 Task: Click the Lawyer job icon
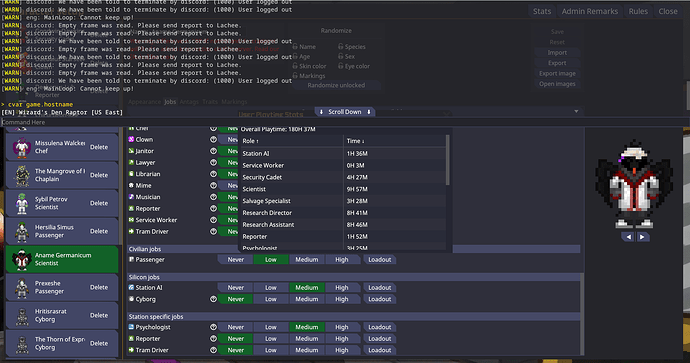[131, 162]
